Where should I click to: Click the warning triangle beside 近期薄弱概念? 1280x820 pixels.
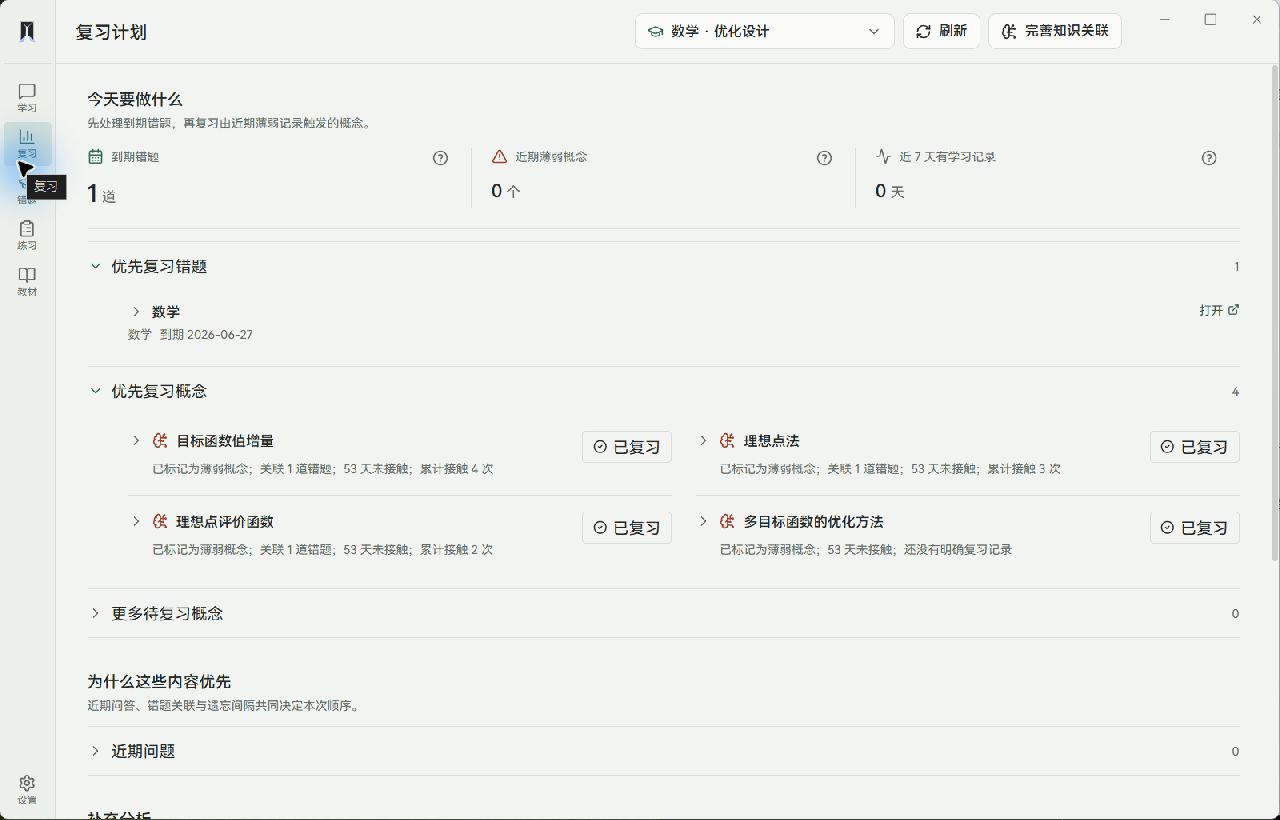tap(499, 157)
